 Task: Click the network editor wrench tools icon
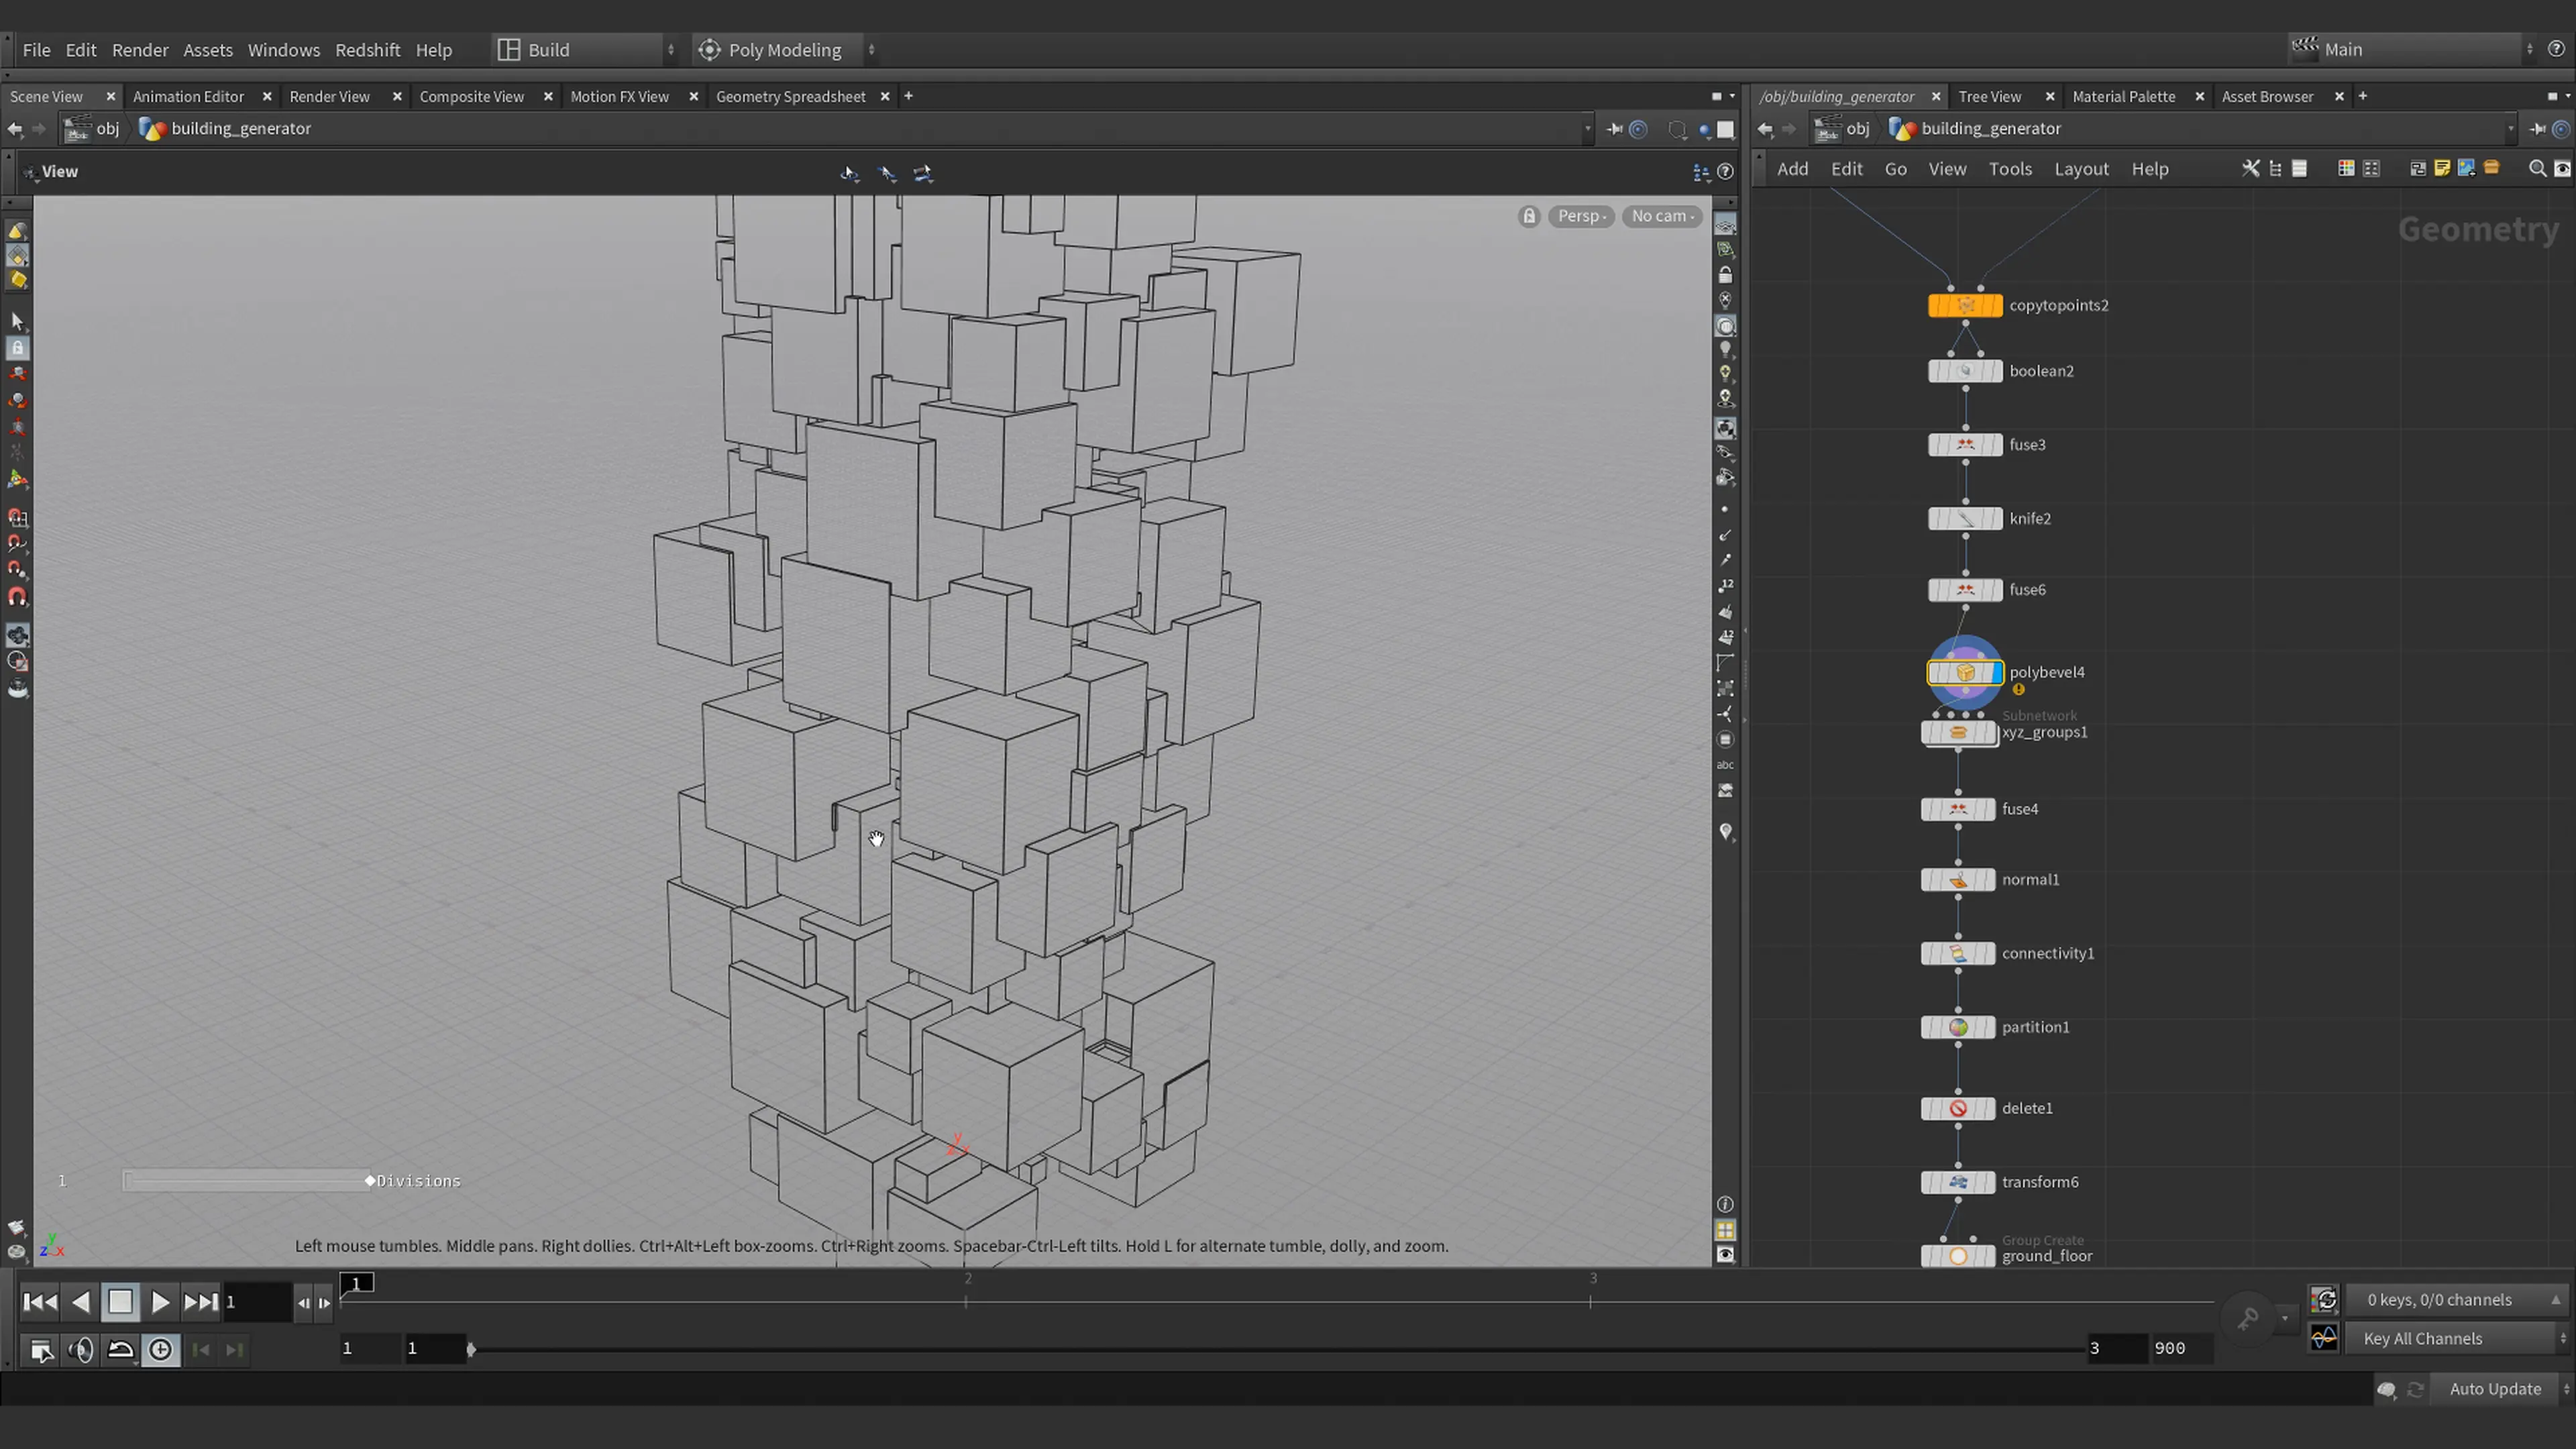(2250, 169)
